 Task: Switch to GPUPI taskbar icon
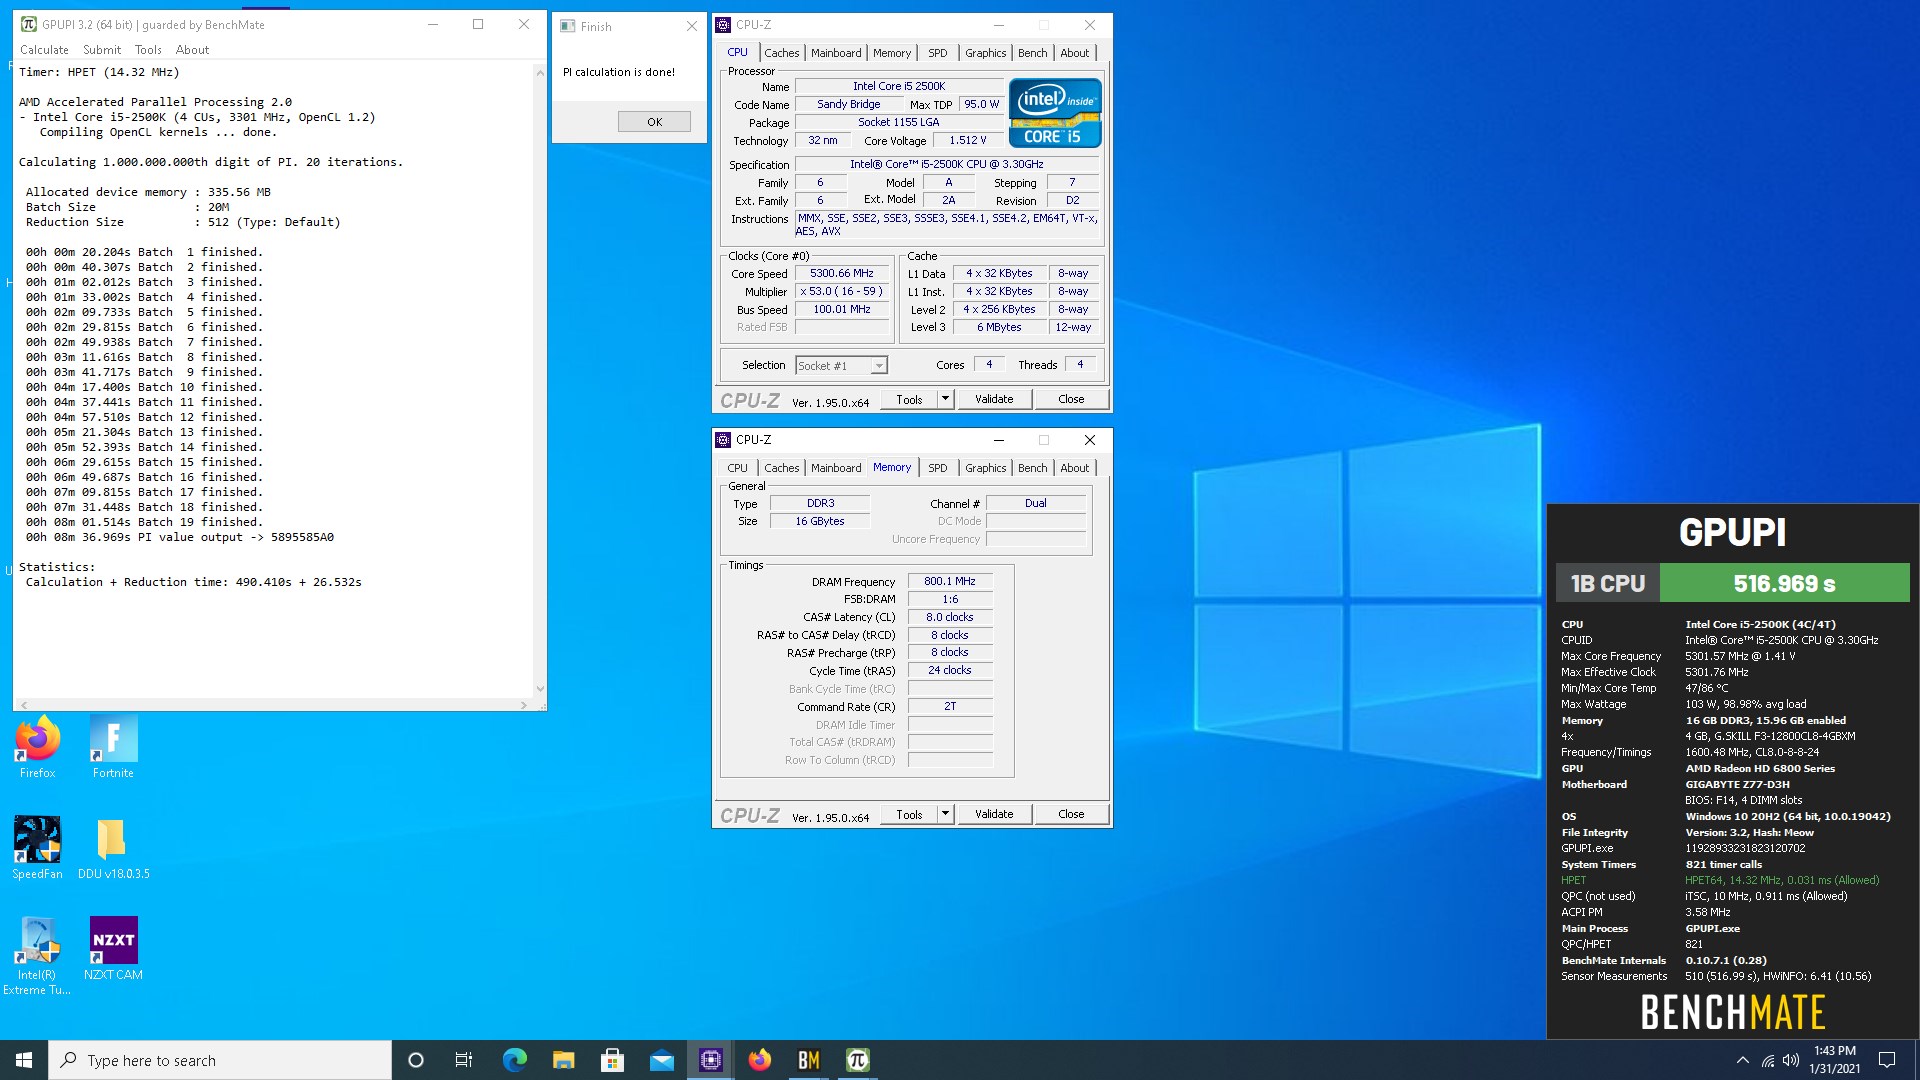(858, 1060)
